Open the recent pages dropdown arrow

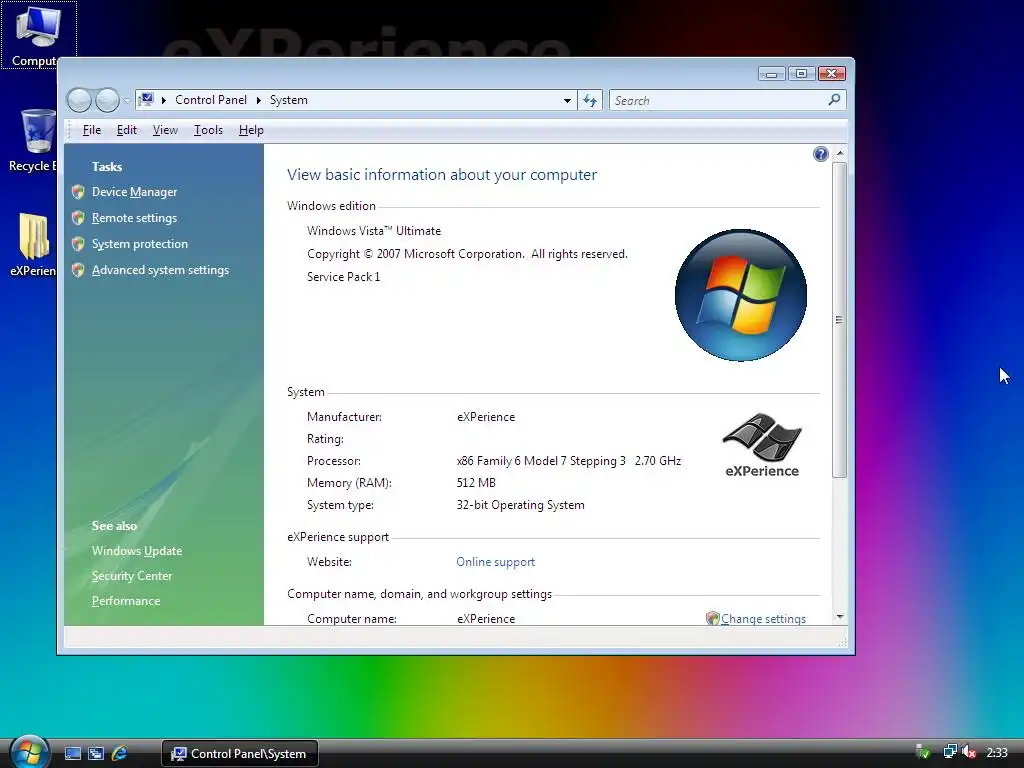(x=127, y=101)
